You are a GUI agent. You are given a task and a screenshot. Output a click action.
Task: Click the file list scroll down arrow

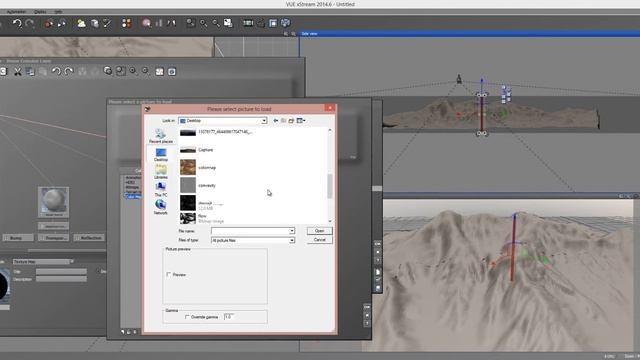(330, 221)
